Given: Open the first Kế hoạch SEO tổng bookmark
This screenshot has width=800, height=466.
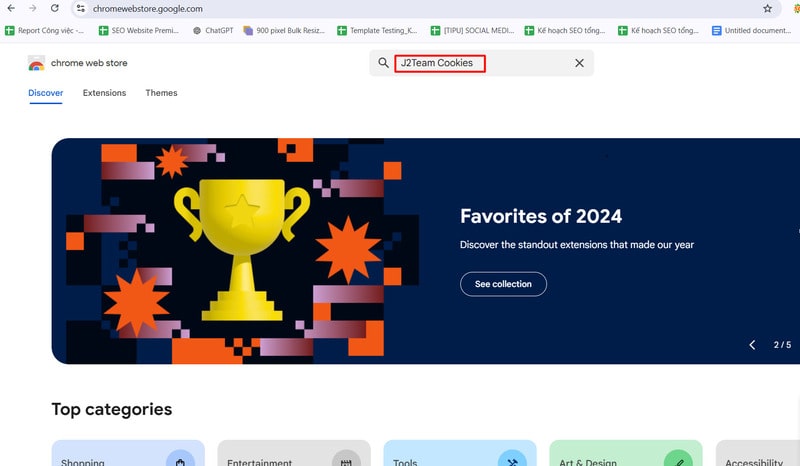Looking at the screenshot, I should tap(565, 31).
